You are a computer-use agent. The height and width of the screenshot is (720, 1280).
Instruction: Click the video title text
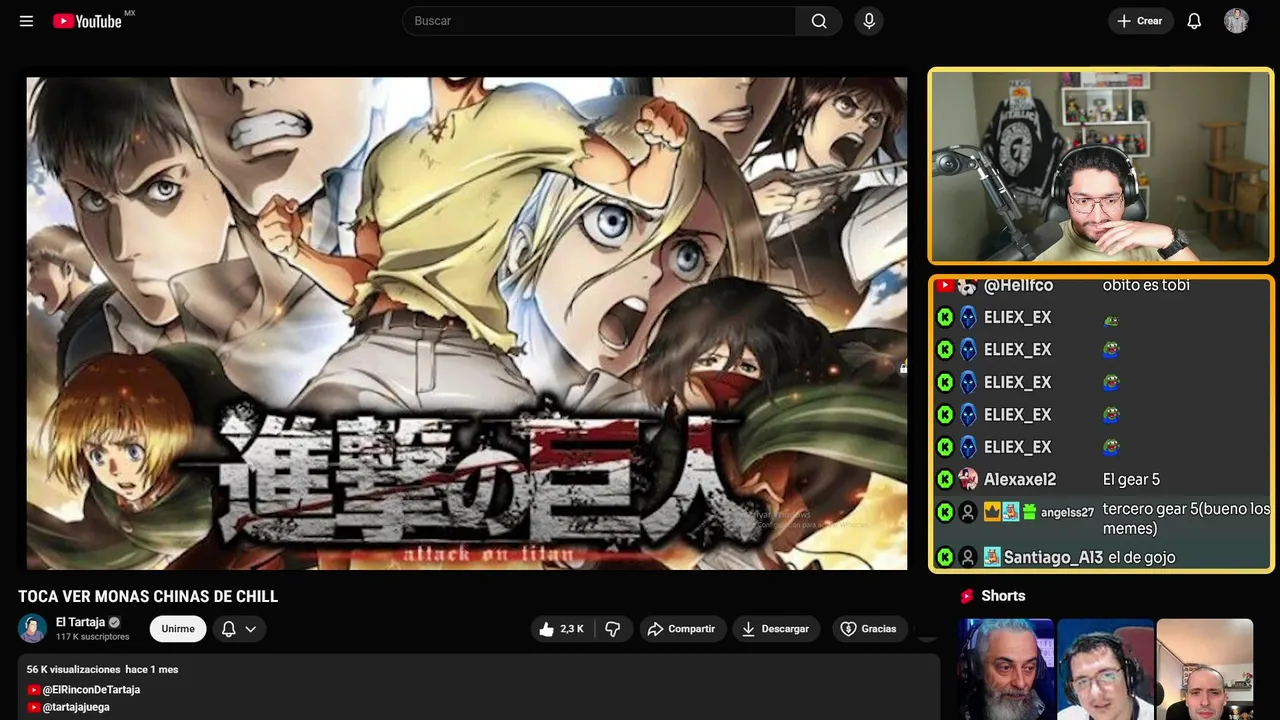[148, 597]
